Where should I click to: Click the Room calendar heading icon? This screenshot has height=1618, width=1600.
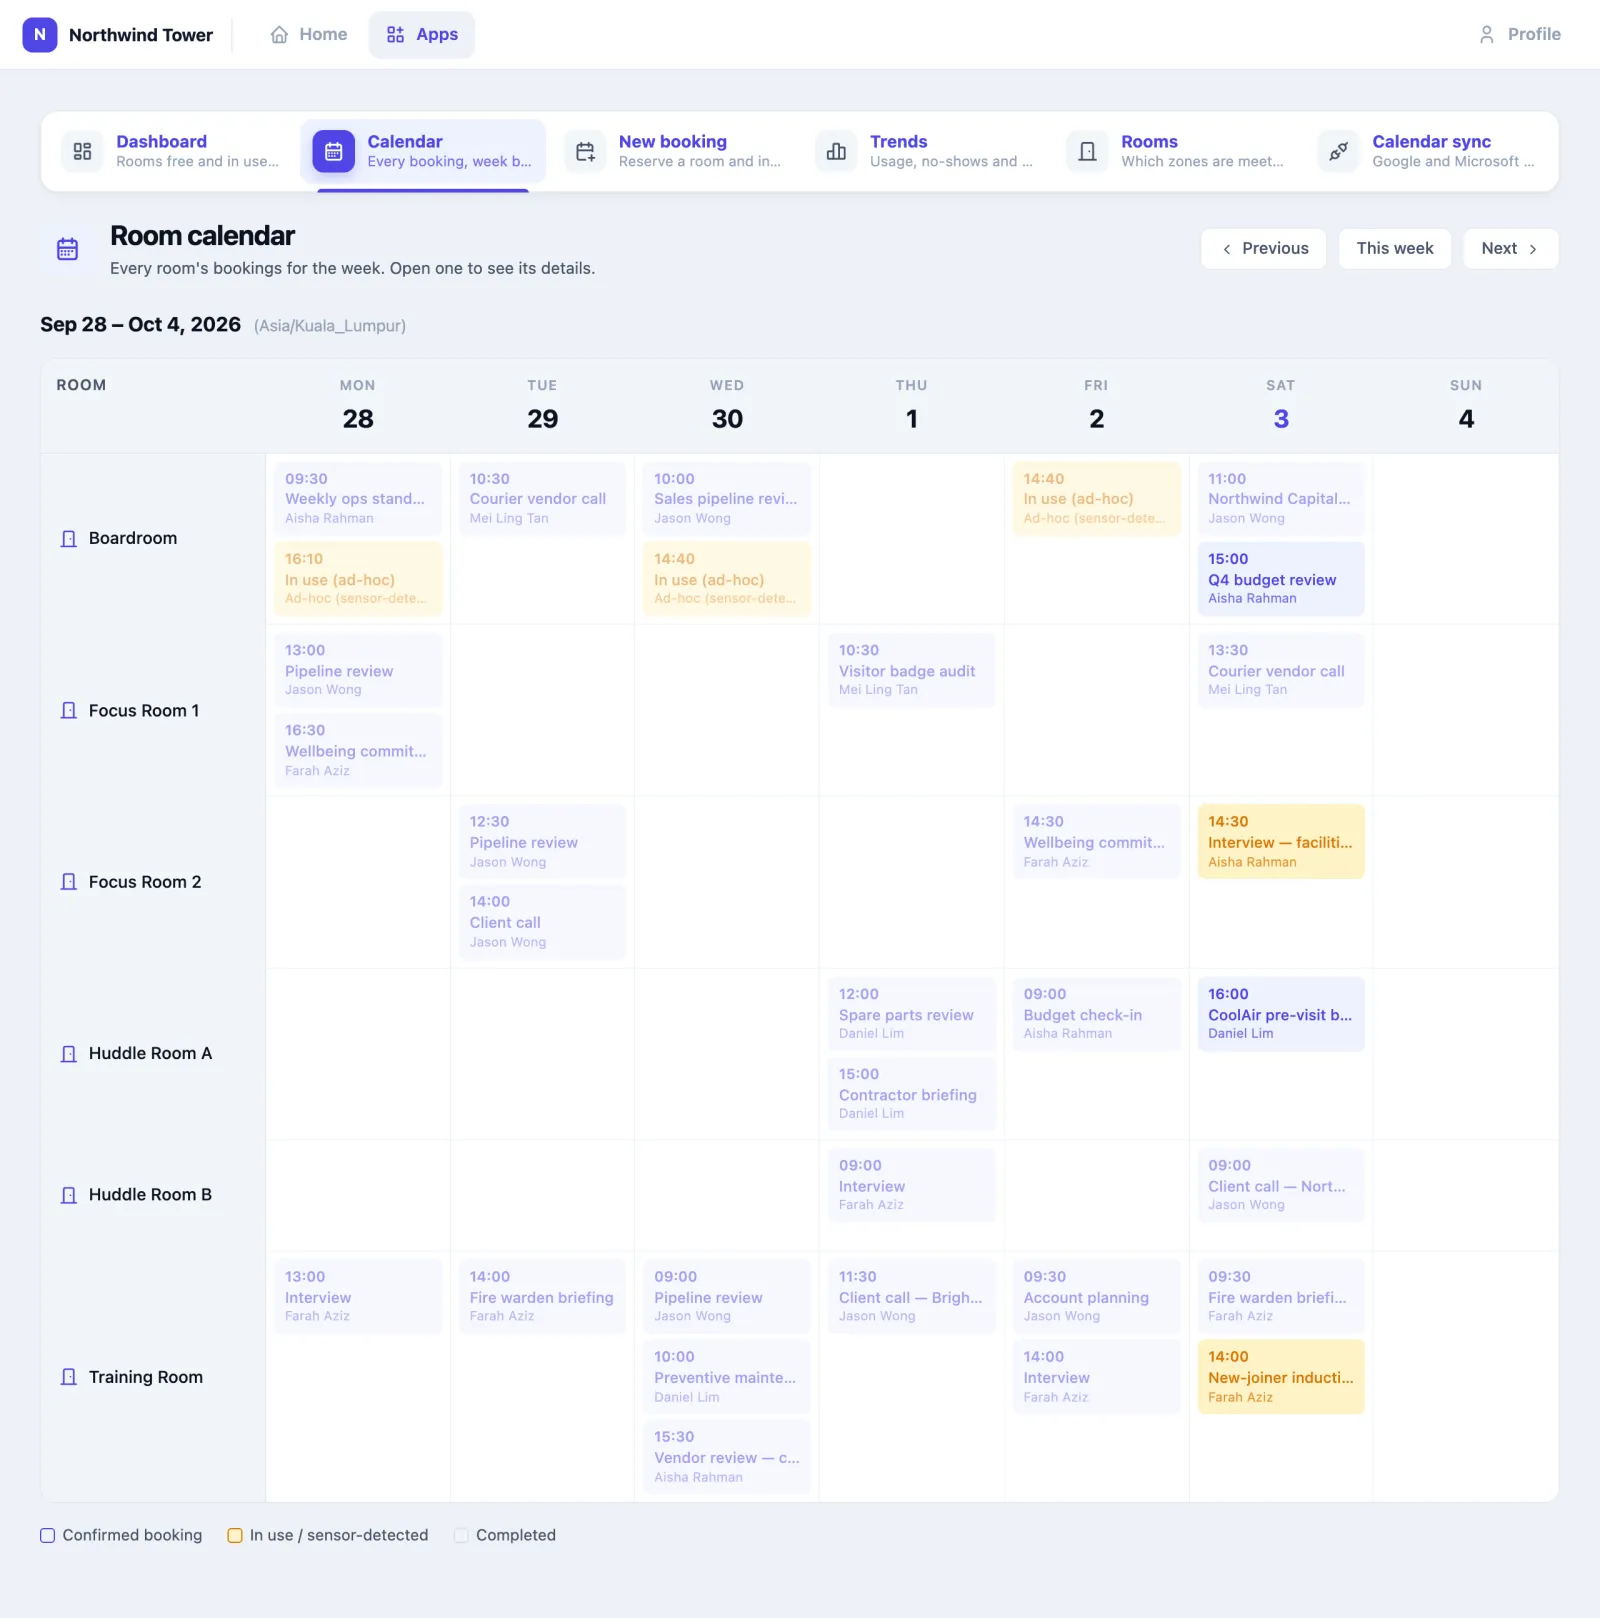(x=67, y=249)
